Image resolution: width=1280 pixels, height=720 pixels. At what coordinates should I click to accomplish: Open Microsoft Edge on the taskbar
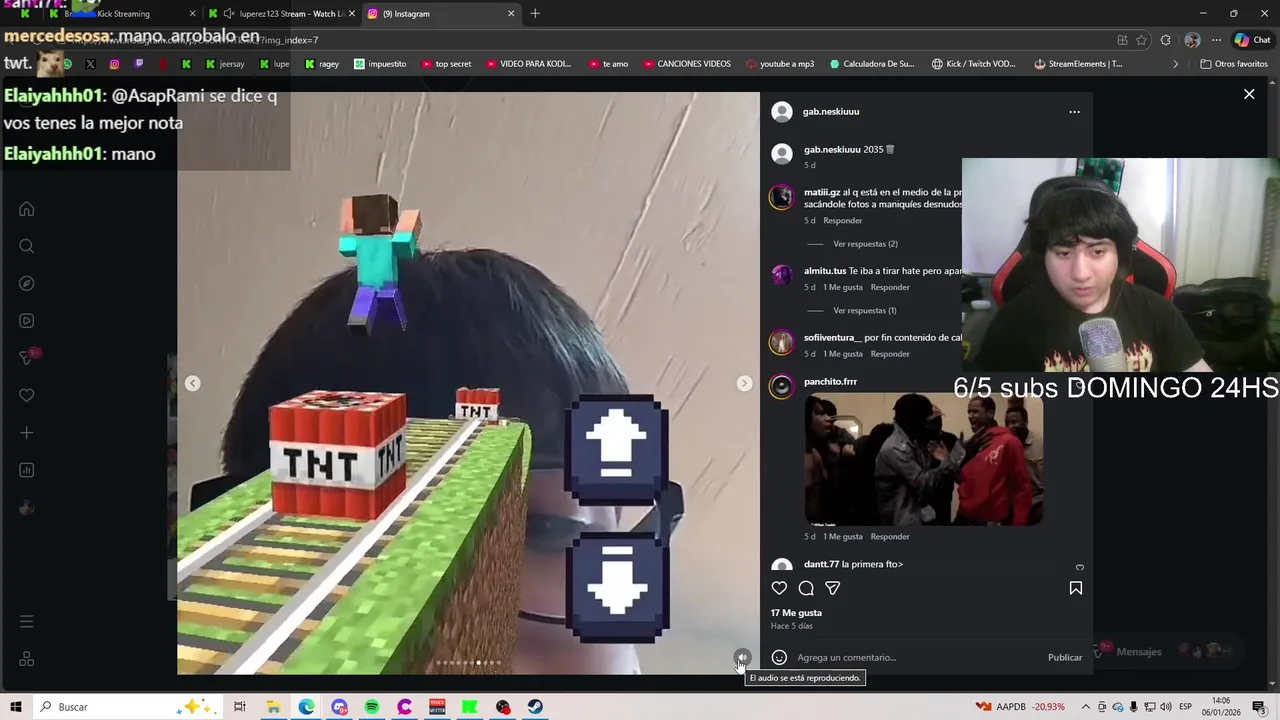[306, 707]
